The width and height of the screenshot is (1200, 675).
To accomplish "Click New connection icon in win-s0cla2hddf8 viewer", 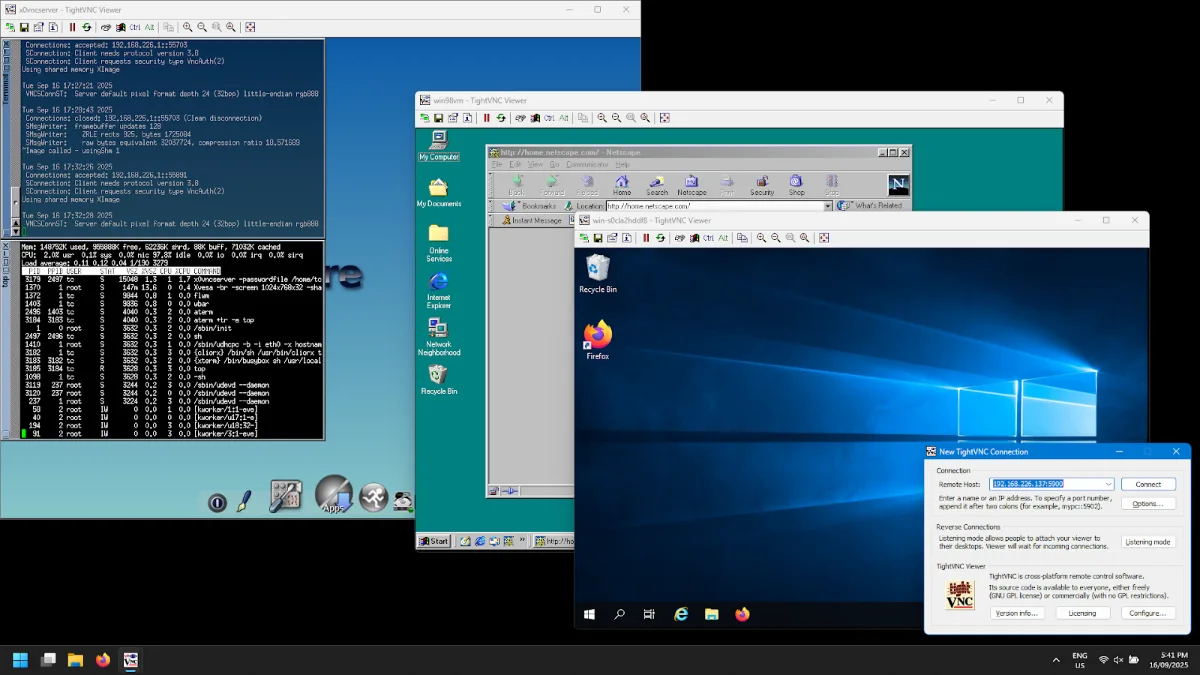I will [584, 238].
